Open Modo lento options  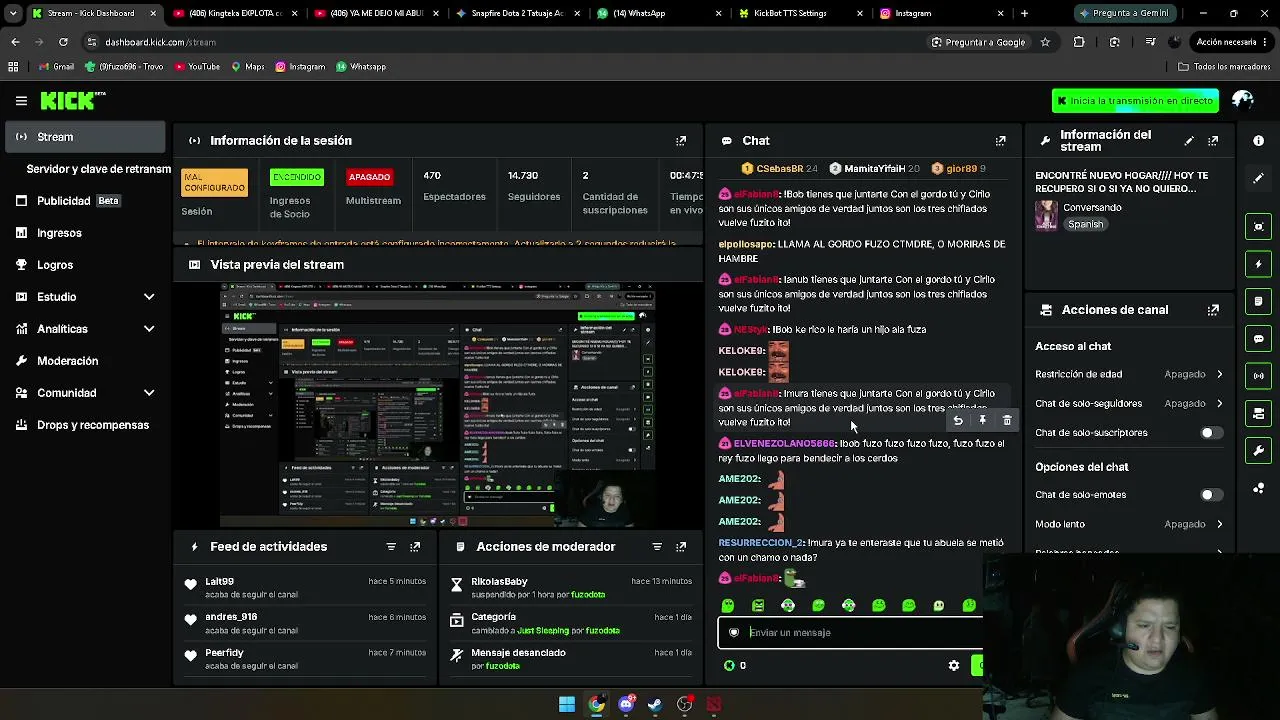1129,524
